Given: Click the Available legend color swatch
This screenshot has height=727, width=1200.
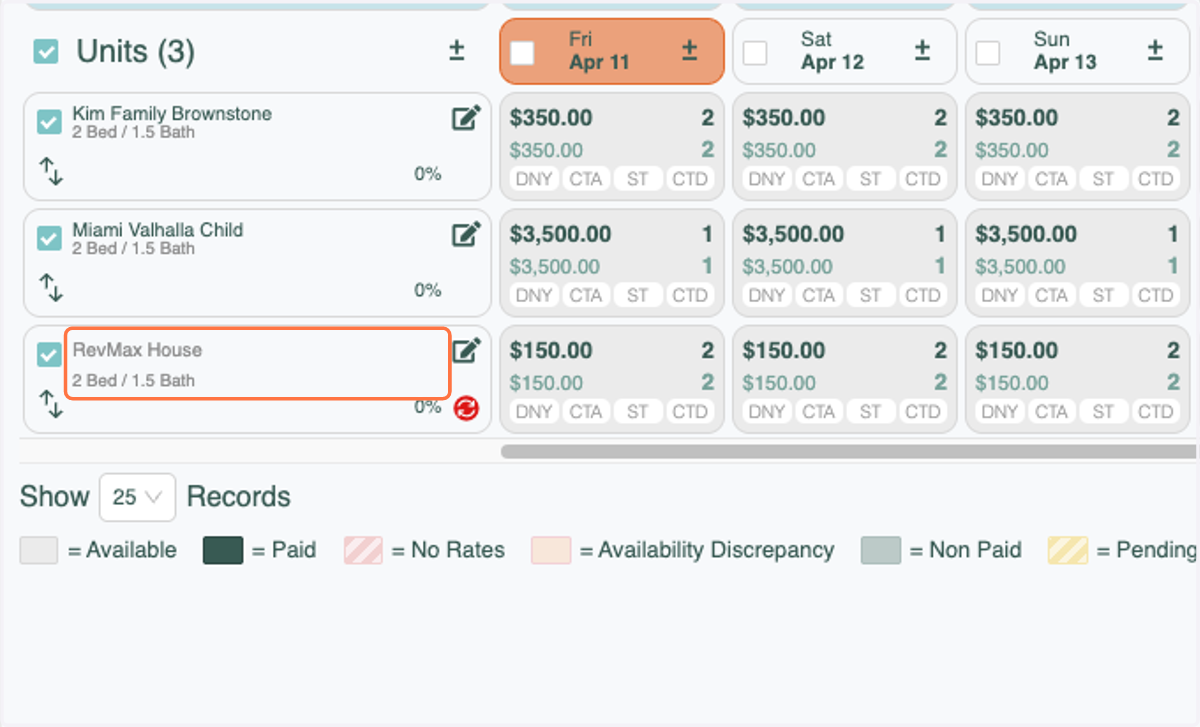Looking at the screenshot, I should pyautogui.click(x=39, y=550).
